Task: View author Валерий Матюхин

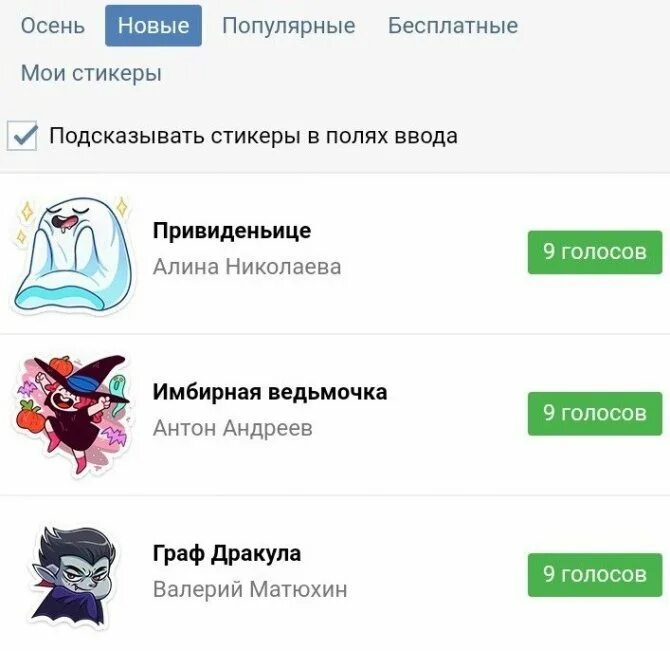Action: (x=250, y=589)
